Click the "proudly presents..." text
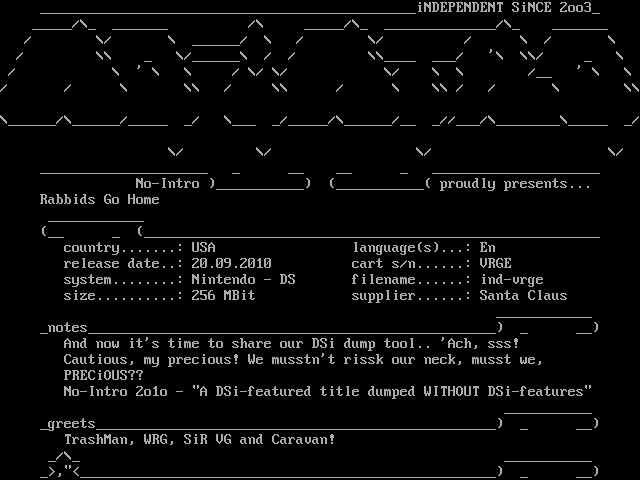The image size is (640, 480). (x=515, y=184)
